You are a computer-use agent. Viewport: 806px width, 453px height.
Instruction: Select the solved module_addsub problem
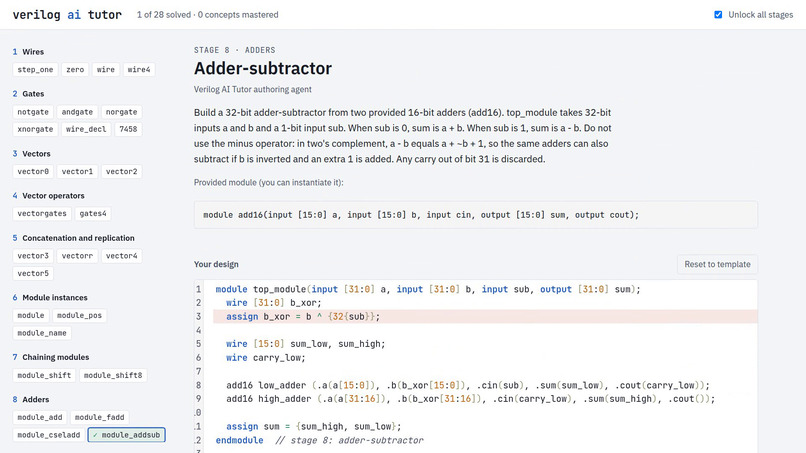(126, 435)
